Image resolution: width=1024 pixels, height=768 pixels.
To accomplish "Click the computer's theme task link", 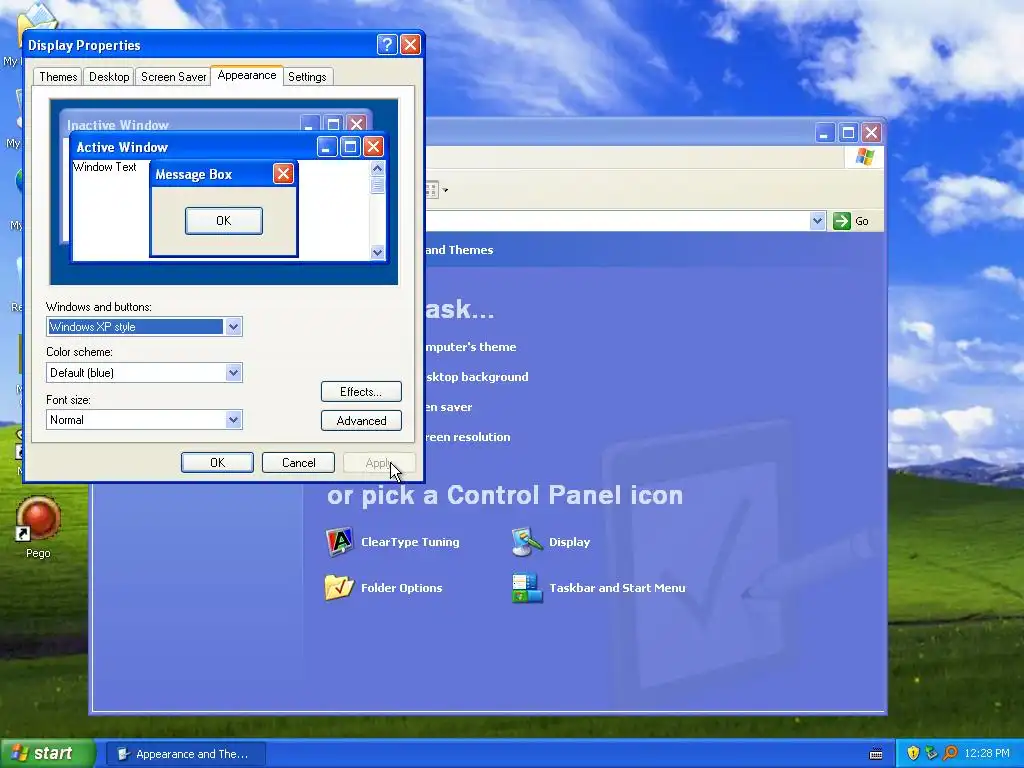I will click(471, 347).
